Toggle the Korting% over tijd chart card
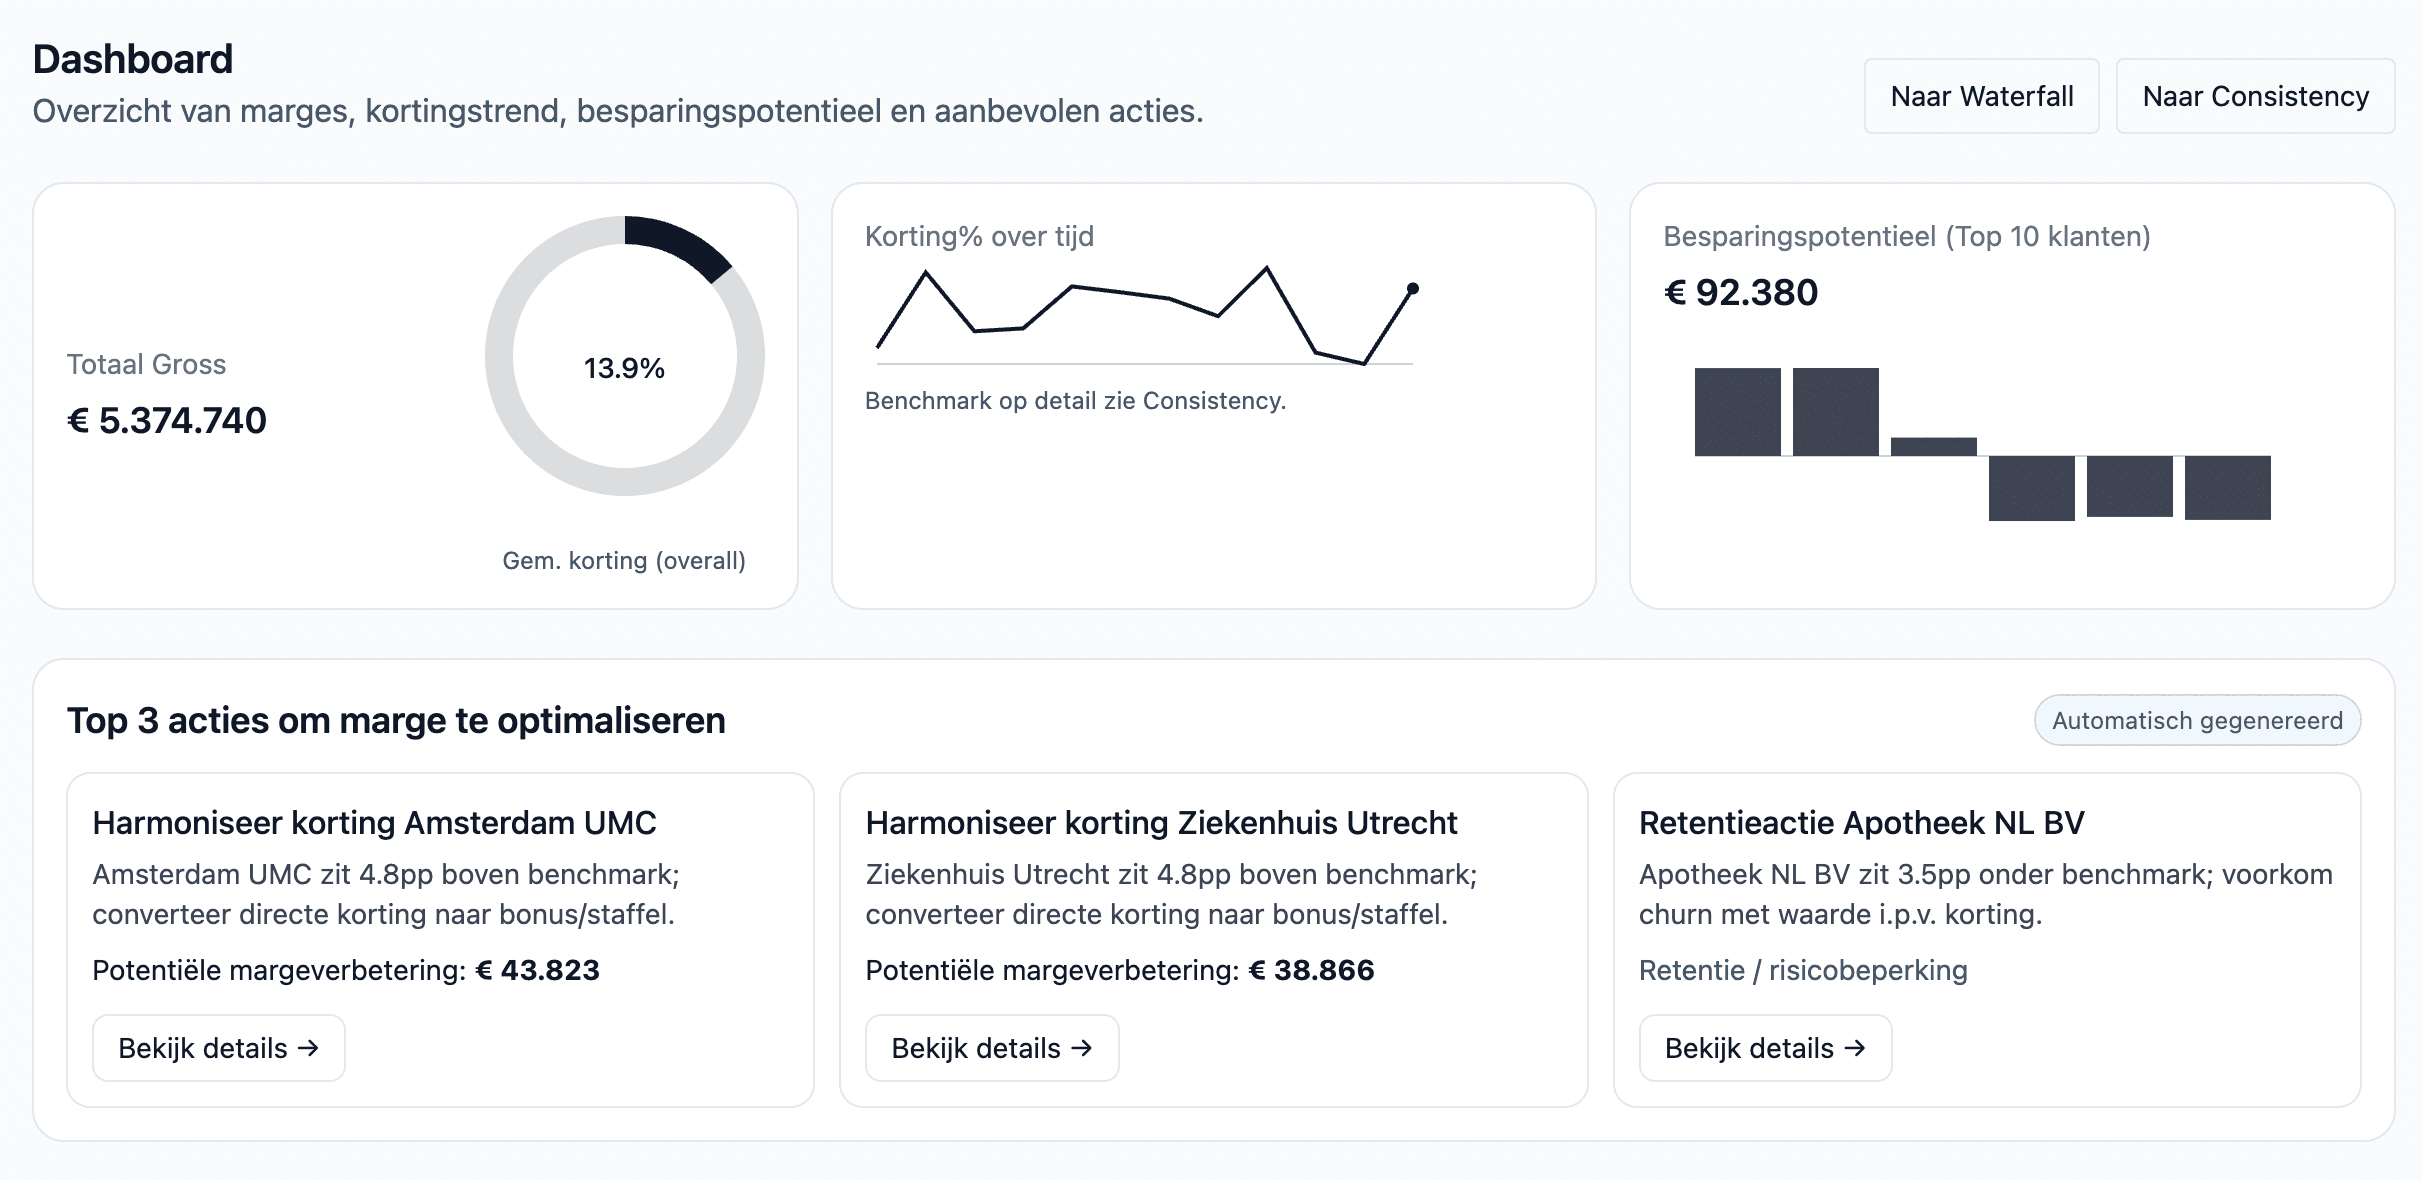 pyautogui.click(x=1215, y=393)
